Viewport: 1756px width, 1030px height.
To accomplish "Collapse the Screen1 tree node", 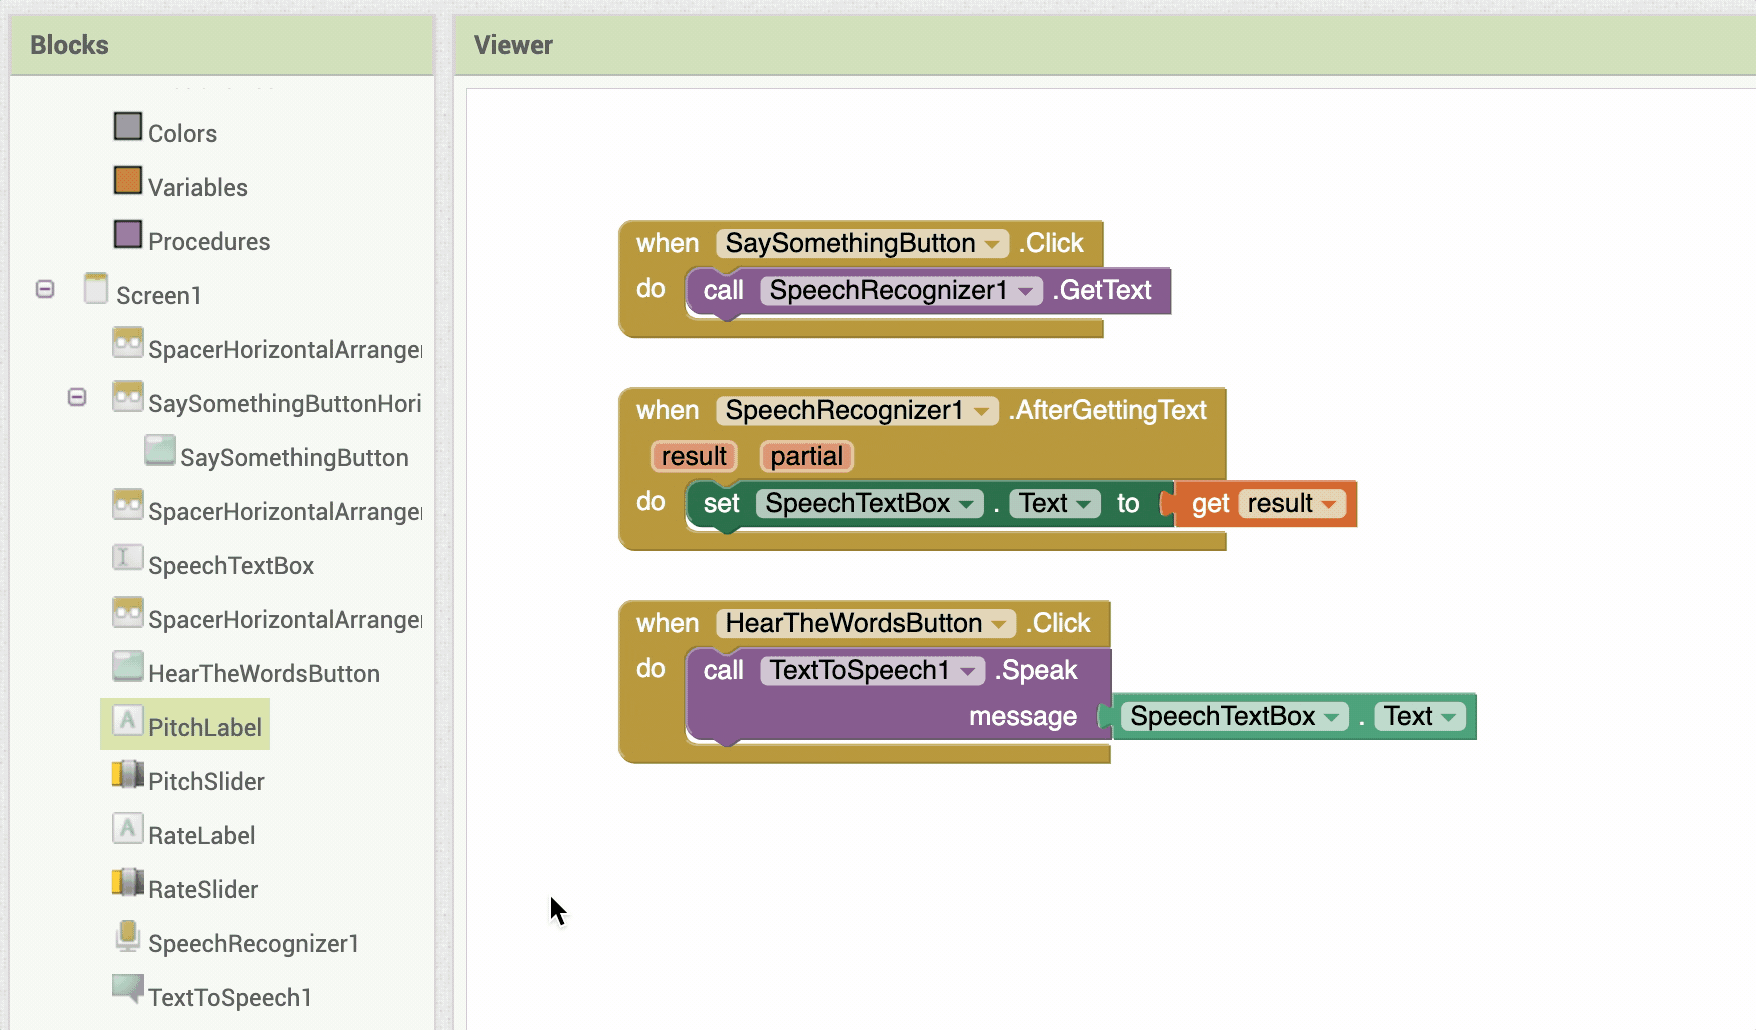I will 45,289.
